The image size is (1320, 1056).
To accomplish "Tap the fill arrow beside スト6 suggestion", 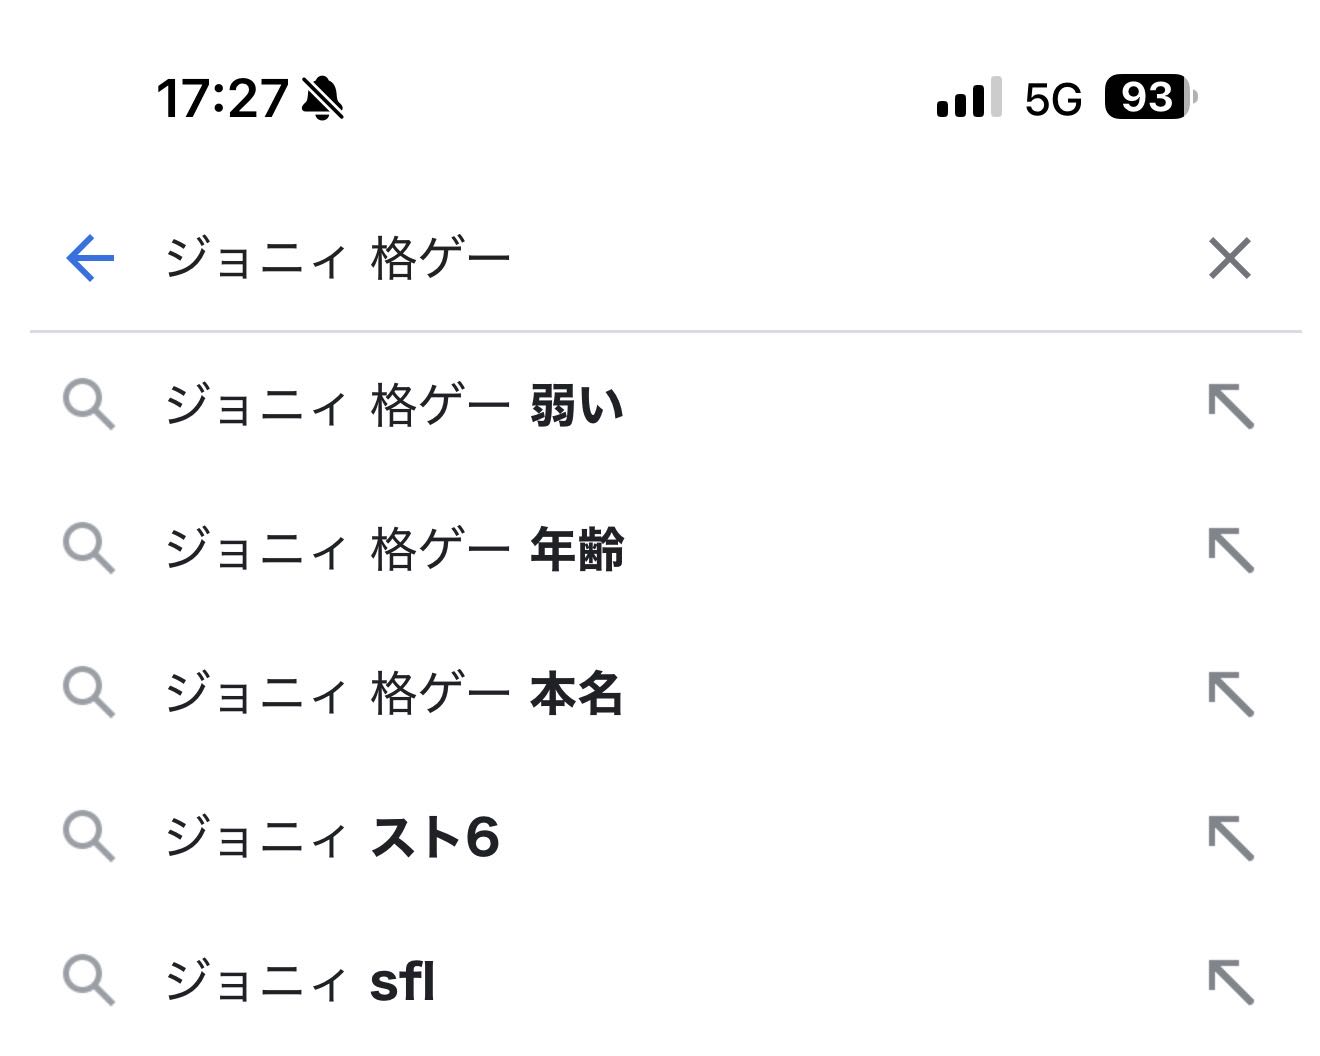I will 1230,838.
